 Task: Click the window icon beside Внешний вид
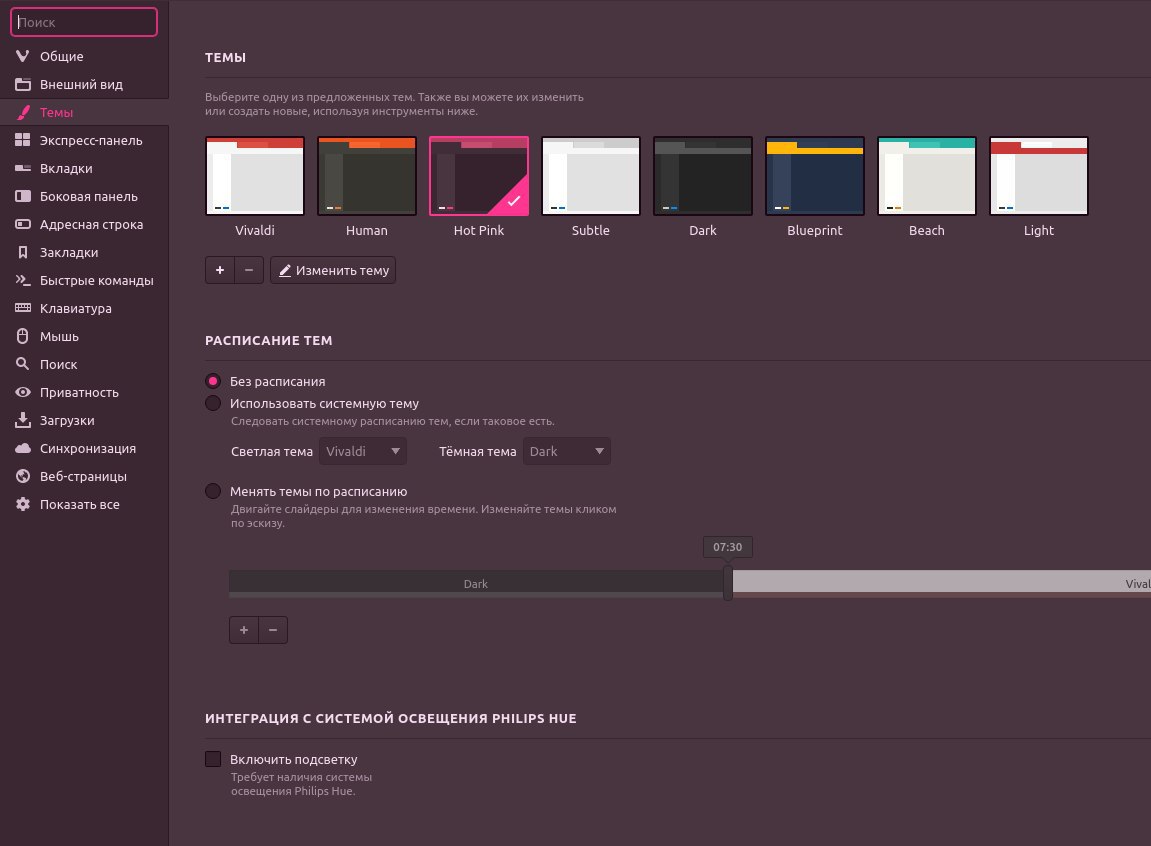click(23, 84)
